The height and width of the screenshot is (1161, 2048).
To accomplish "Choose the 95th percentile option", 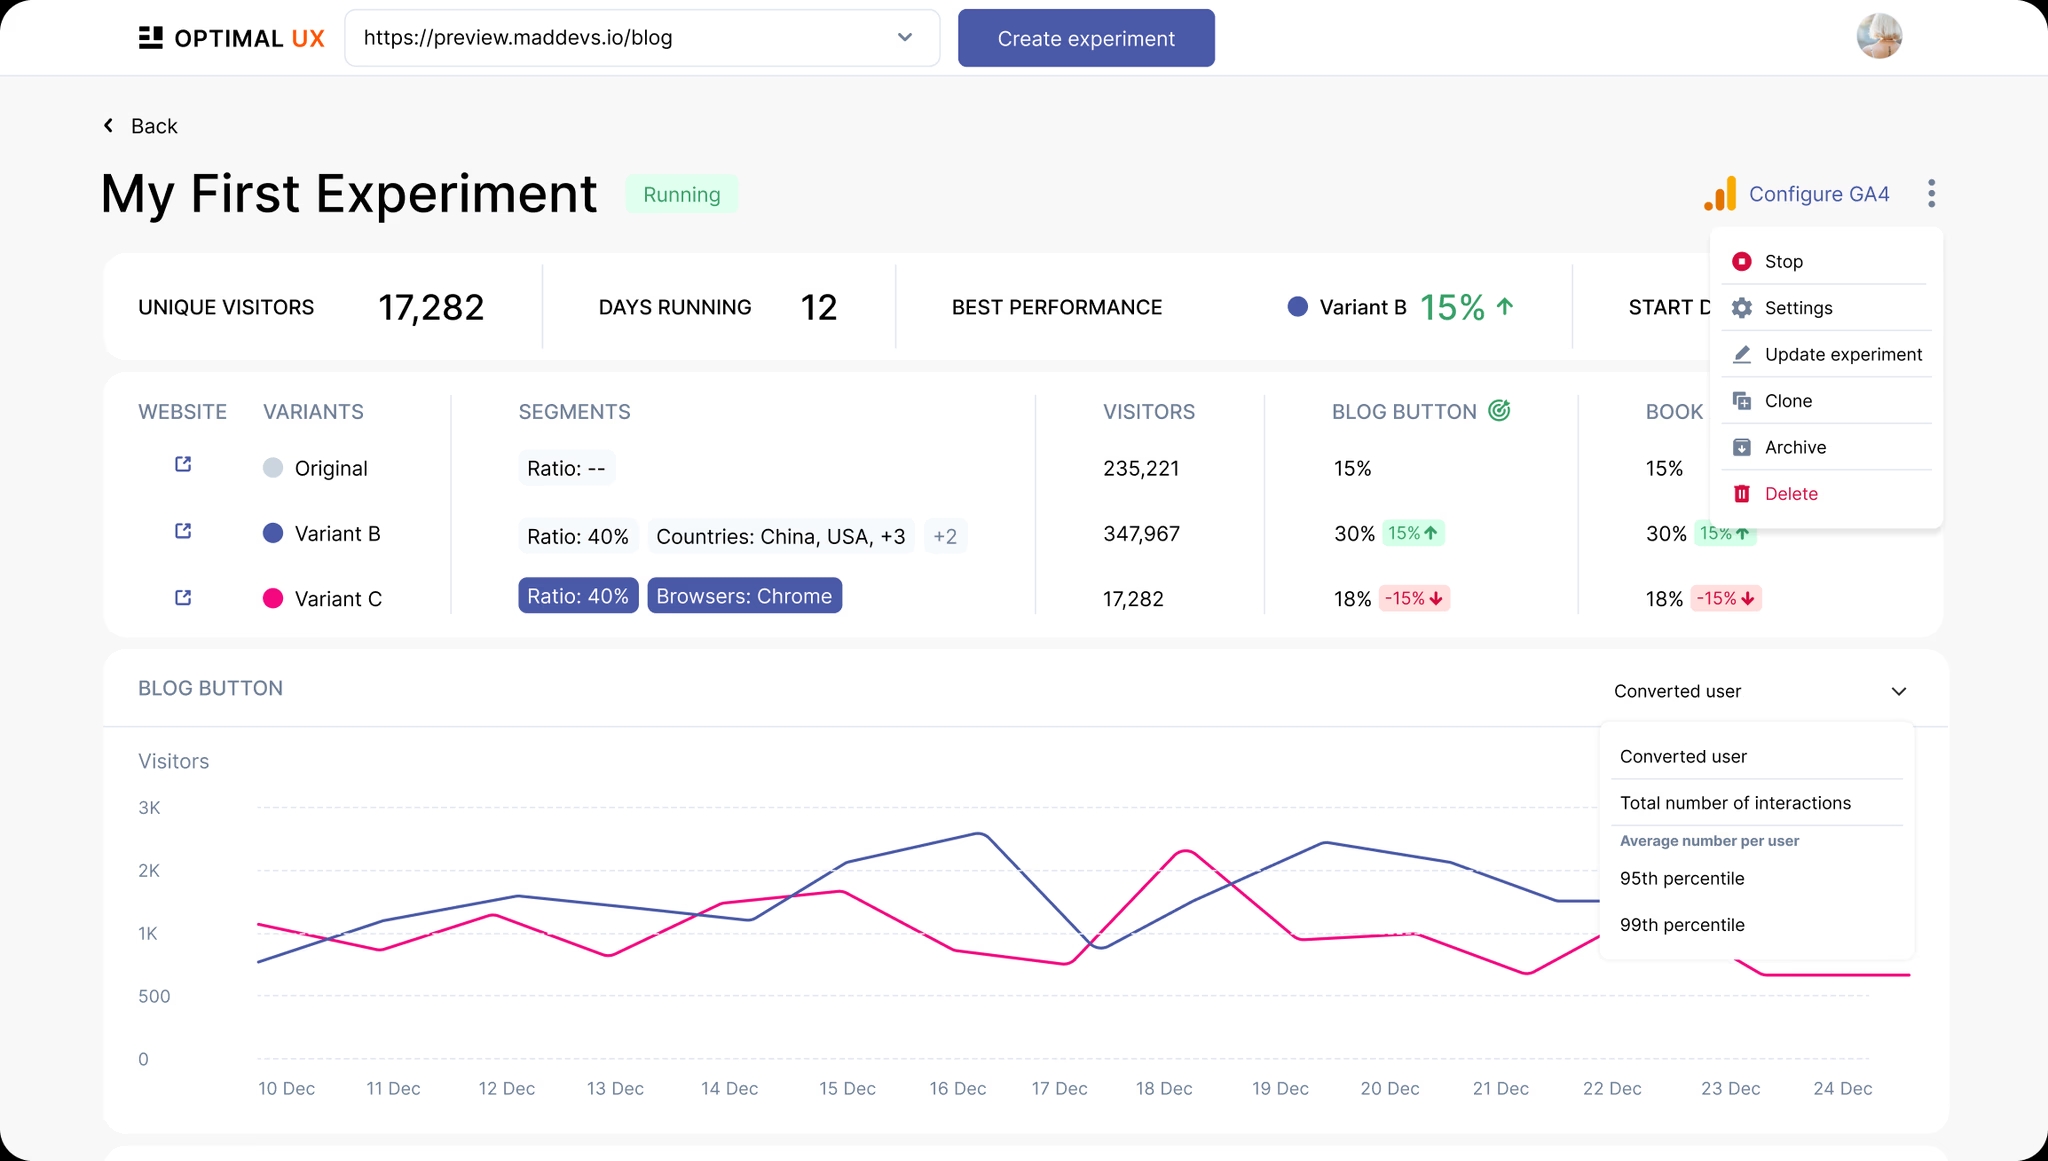I will click(x=1681, y=878).
